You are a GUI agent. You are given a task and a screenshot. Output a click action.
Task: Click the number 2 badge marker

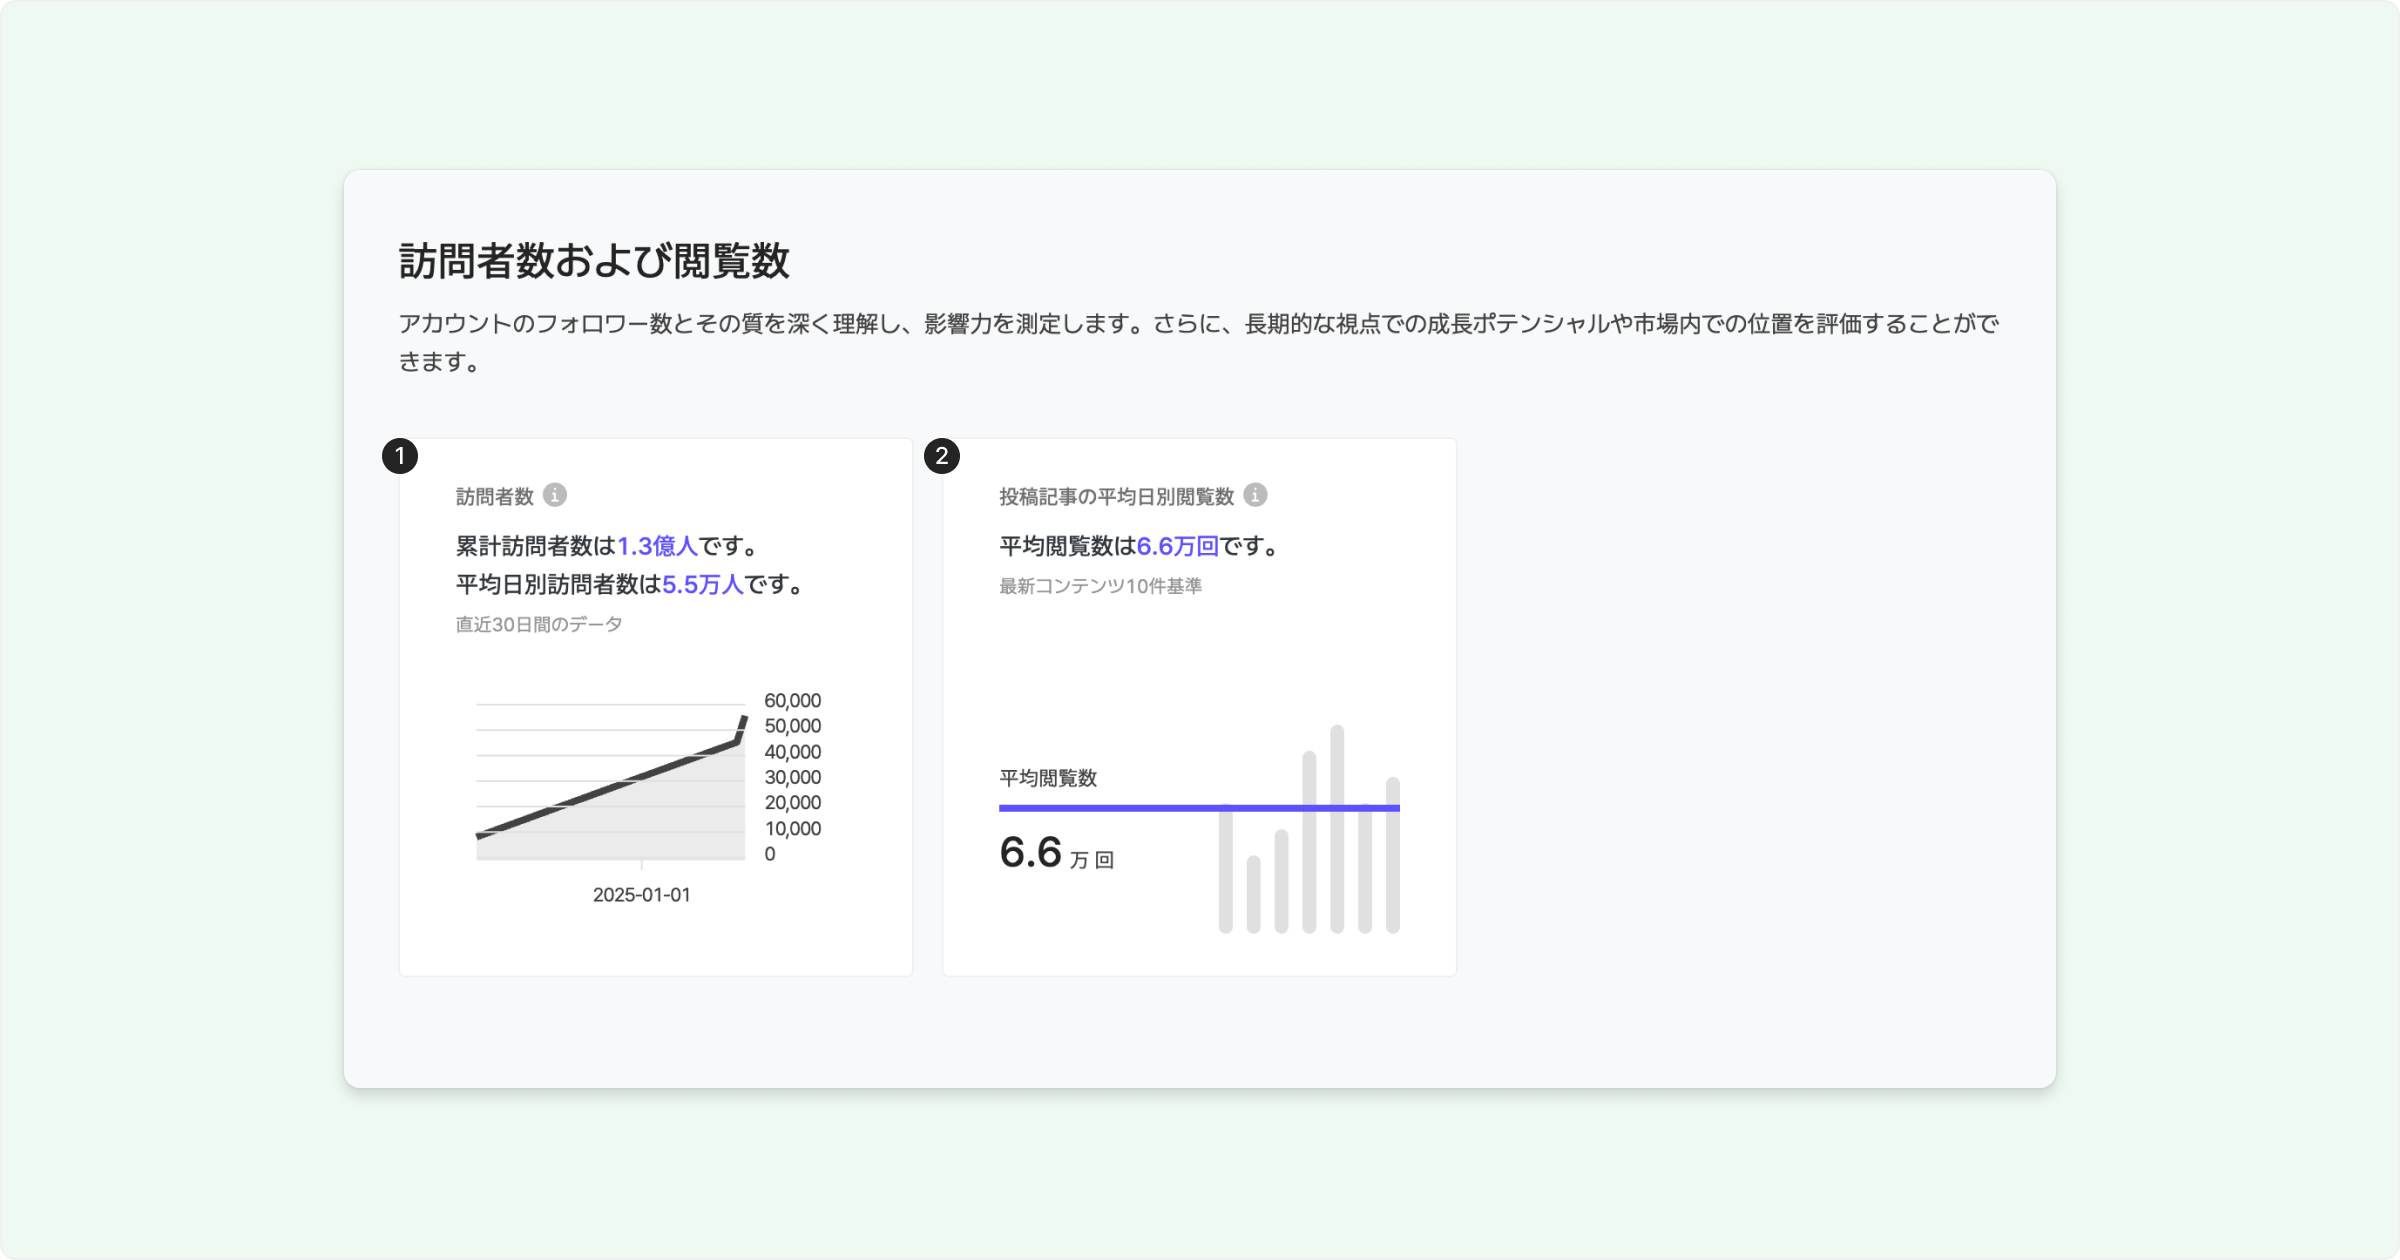[x=942, y=456]
